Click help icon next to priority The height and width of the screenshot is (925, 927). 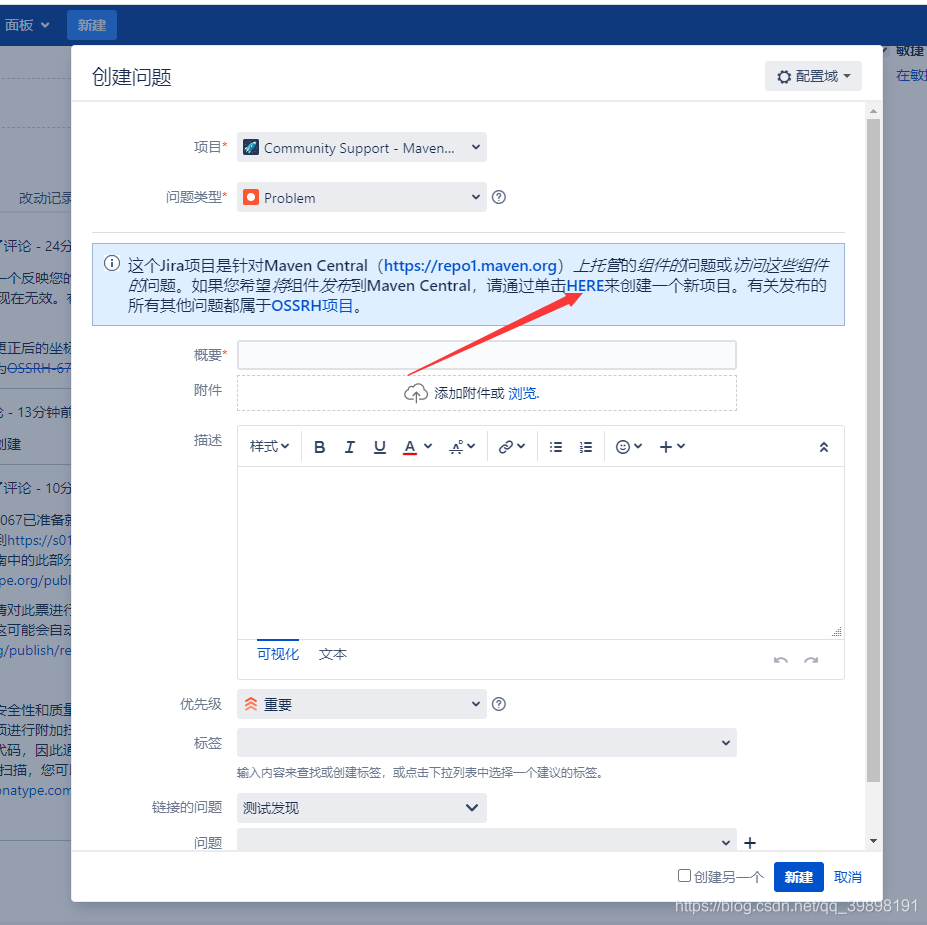tap(499, 704)
